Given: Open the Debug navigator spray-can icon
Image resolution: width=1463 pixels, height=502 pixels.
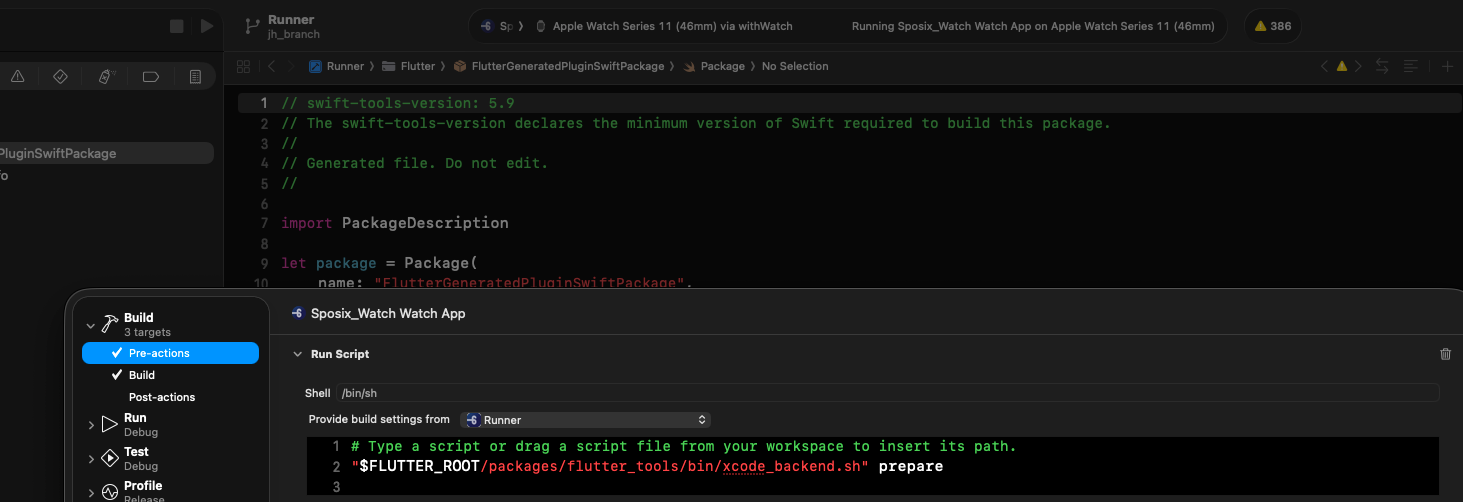Looking at the screenshot, I should (x=106, y=77).
